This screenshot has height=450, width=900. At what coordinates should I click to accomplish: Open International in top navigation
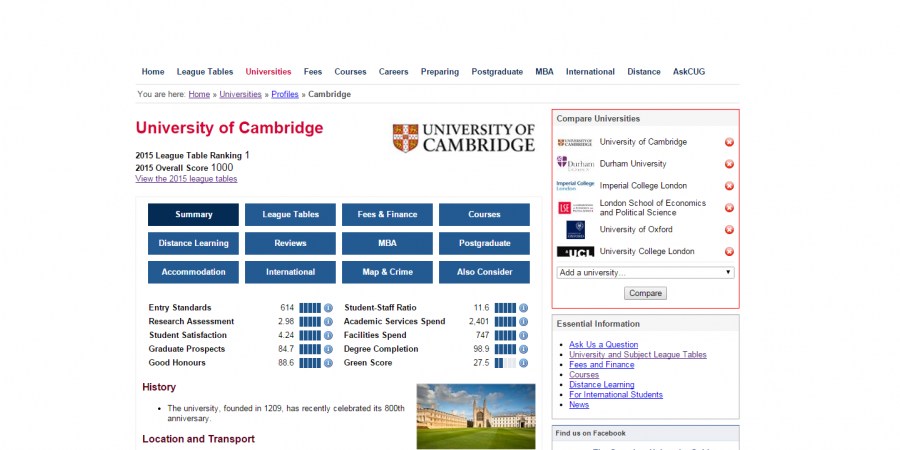click(x=590, y=72)
